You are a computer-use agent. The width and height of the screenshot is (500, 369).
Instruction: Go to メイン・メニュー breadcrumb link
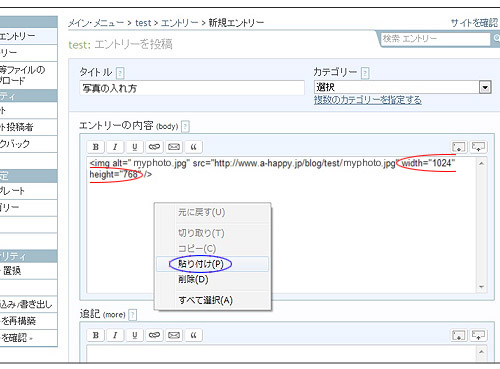click(x=96, y=23)
